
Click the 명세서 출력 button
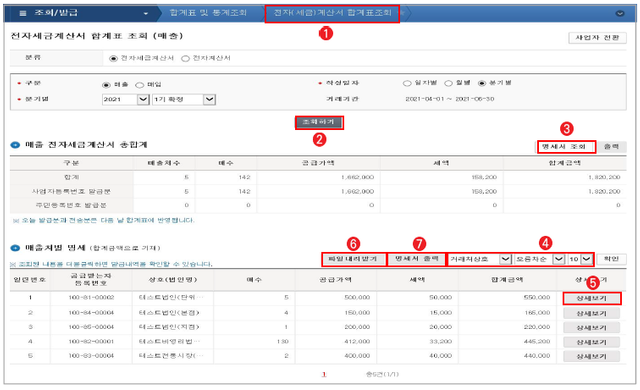pyautogui.click(x=416, y=259)
